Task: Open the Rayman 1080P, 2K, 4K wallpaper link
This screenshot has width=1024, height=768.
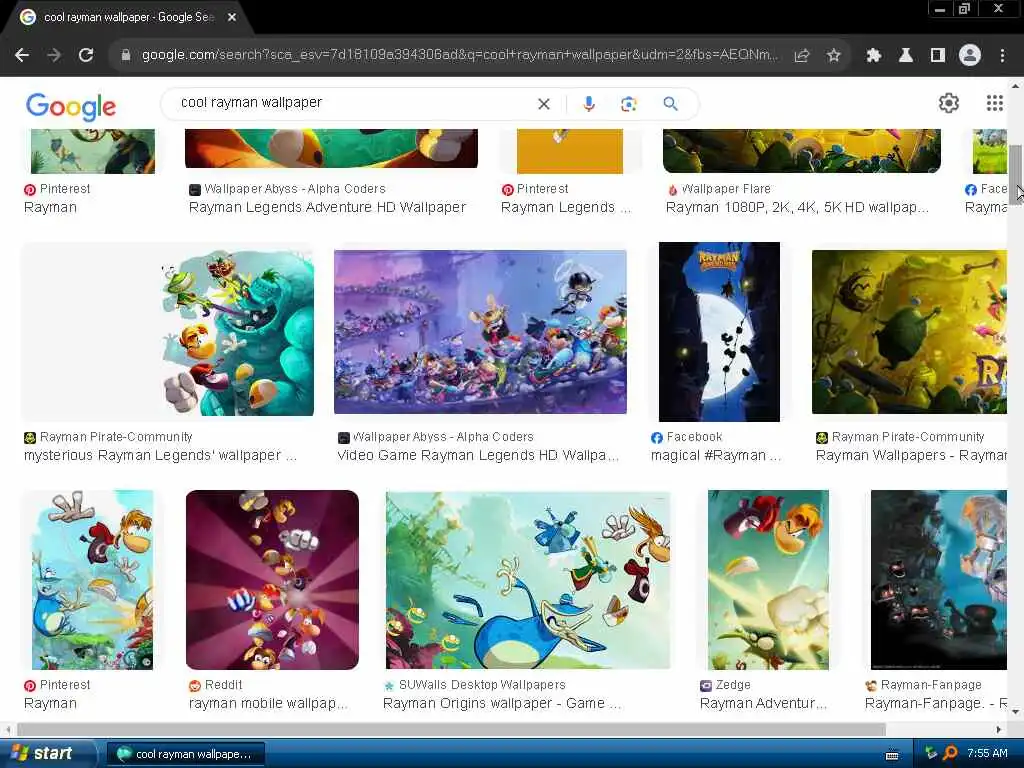Action: pyautogui.click(x=797, y=208)
